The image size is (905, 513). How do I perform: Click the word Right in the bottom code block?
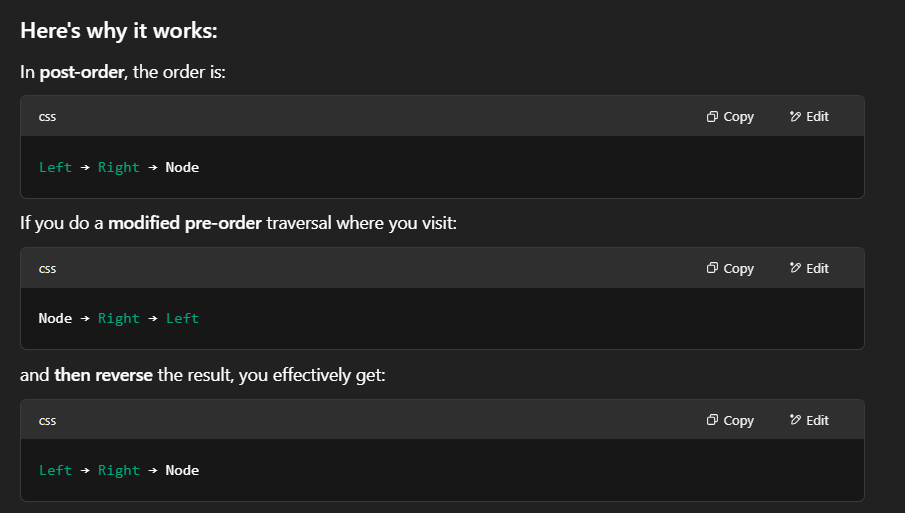[118, 470]
